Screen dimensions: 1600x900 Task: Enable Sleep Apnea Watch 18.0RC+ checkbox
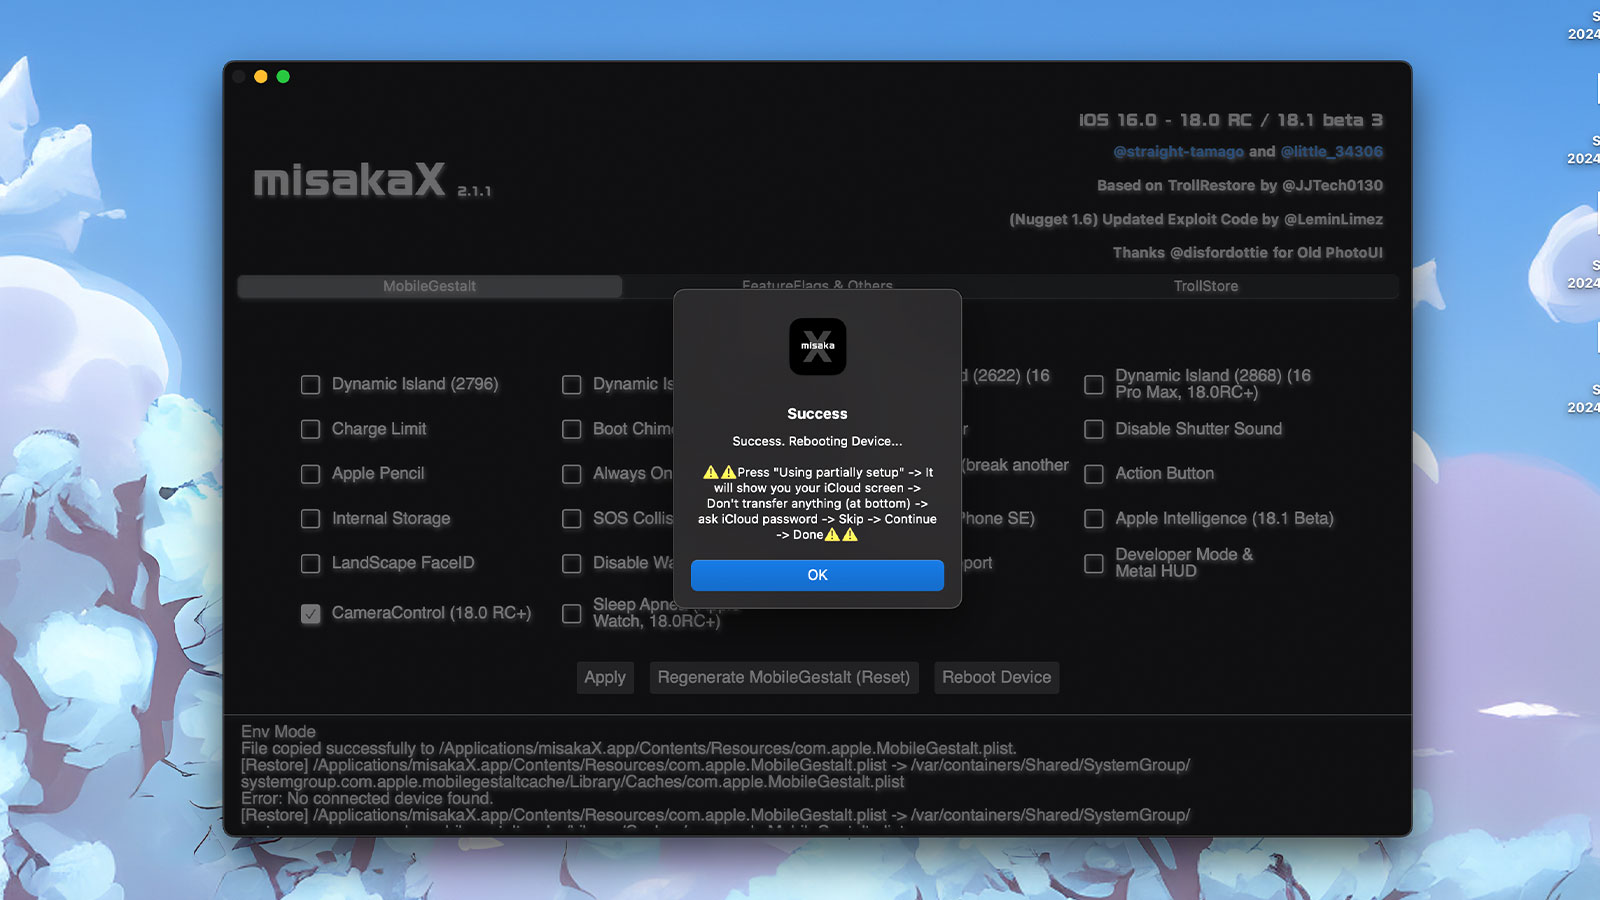tap(572, 614)
